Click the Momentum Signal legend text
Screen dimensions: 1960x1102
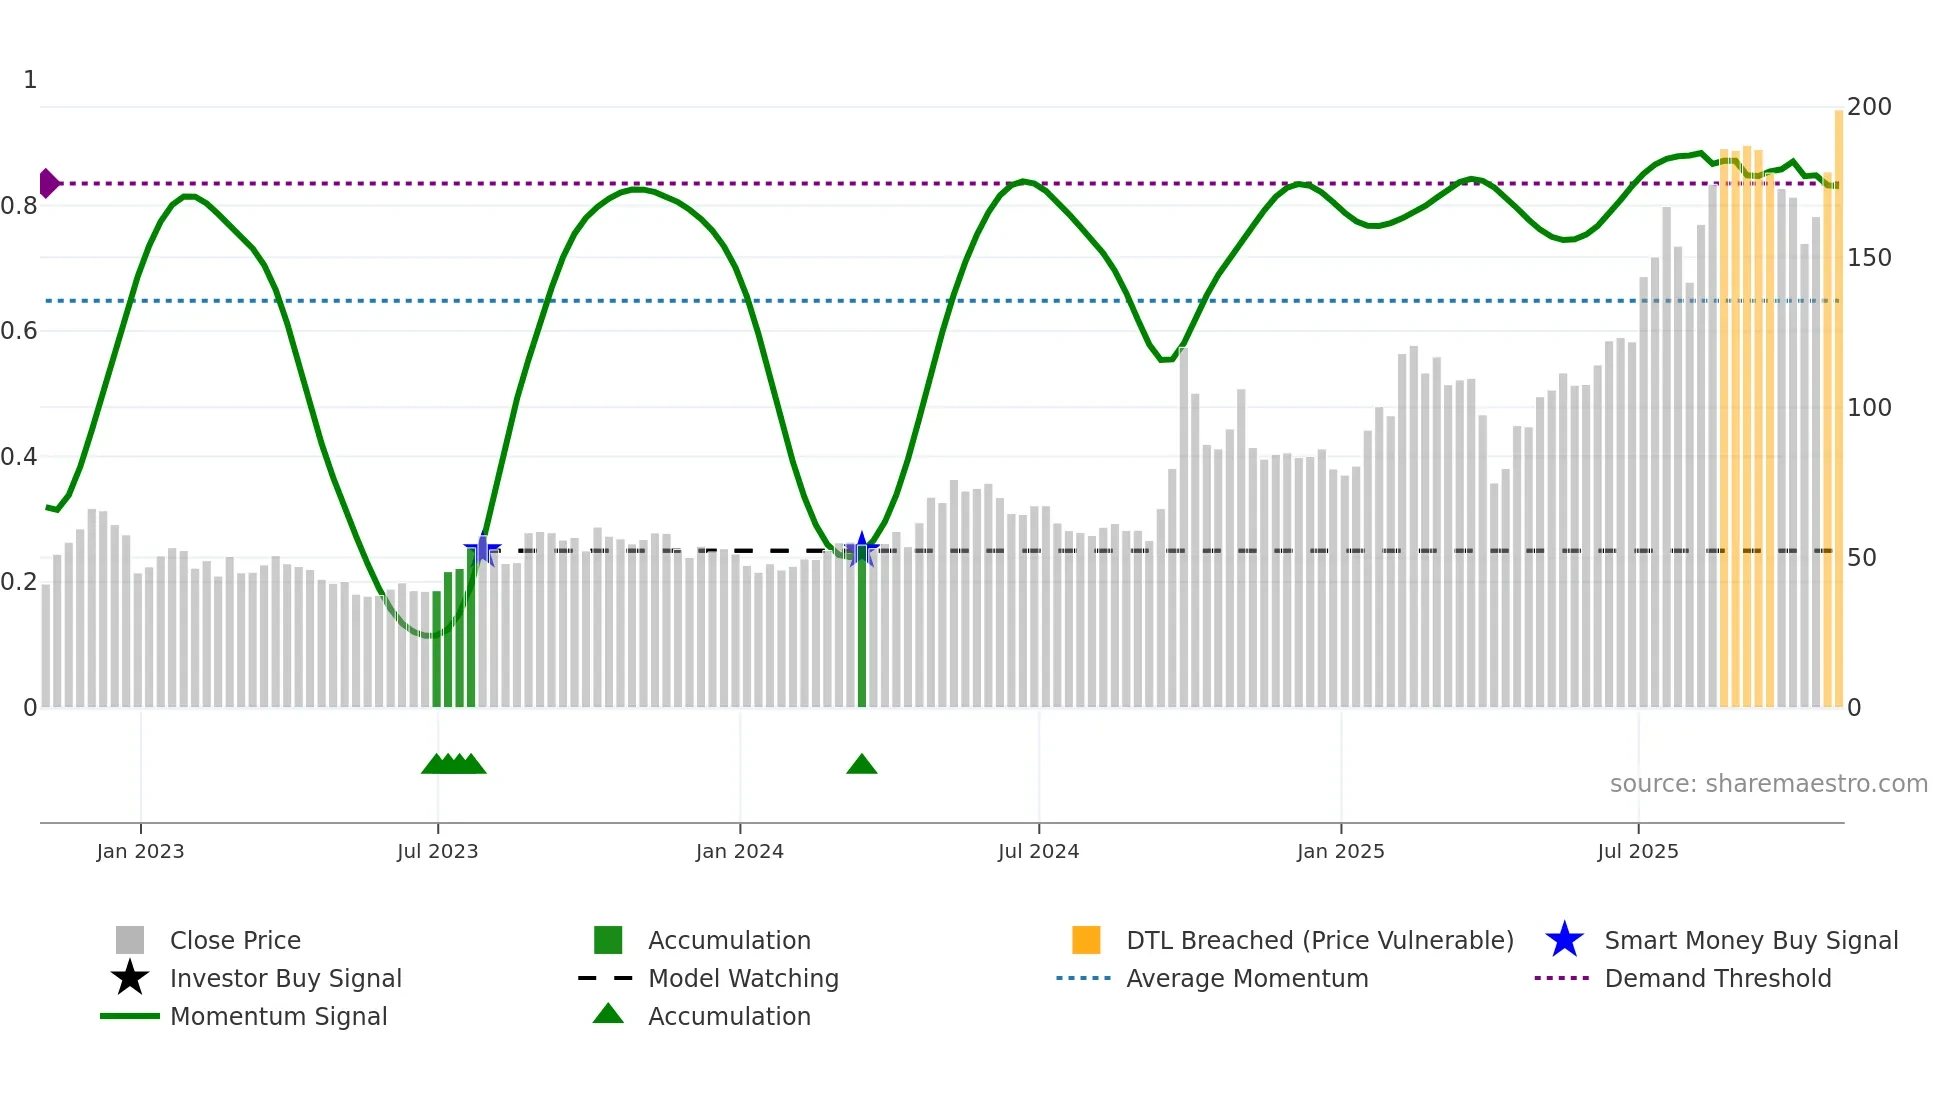[278, 1016]
